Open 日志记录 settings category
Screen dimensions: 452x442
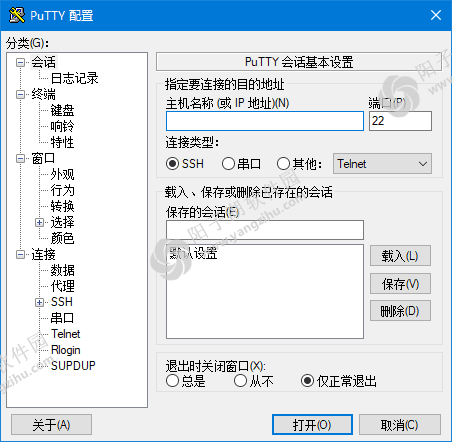point(75,78)
